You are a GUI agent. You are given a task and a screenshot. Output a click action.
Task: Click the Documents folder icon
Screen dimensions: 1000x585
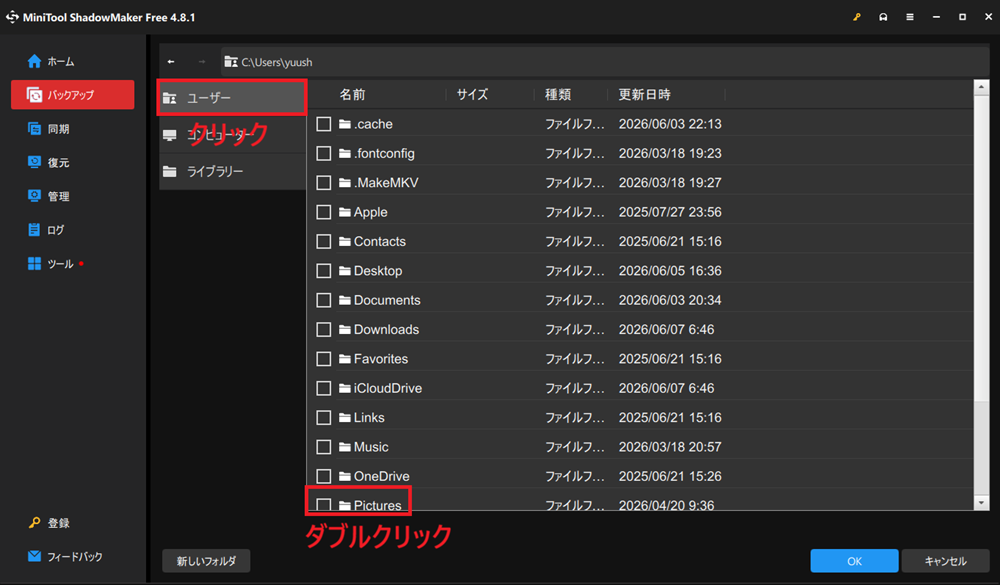(x=345, y=300)
